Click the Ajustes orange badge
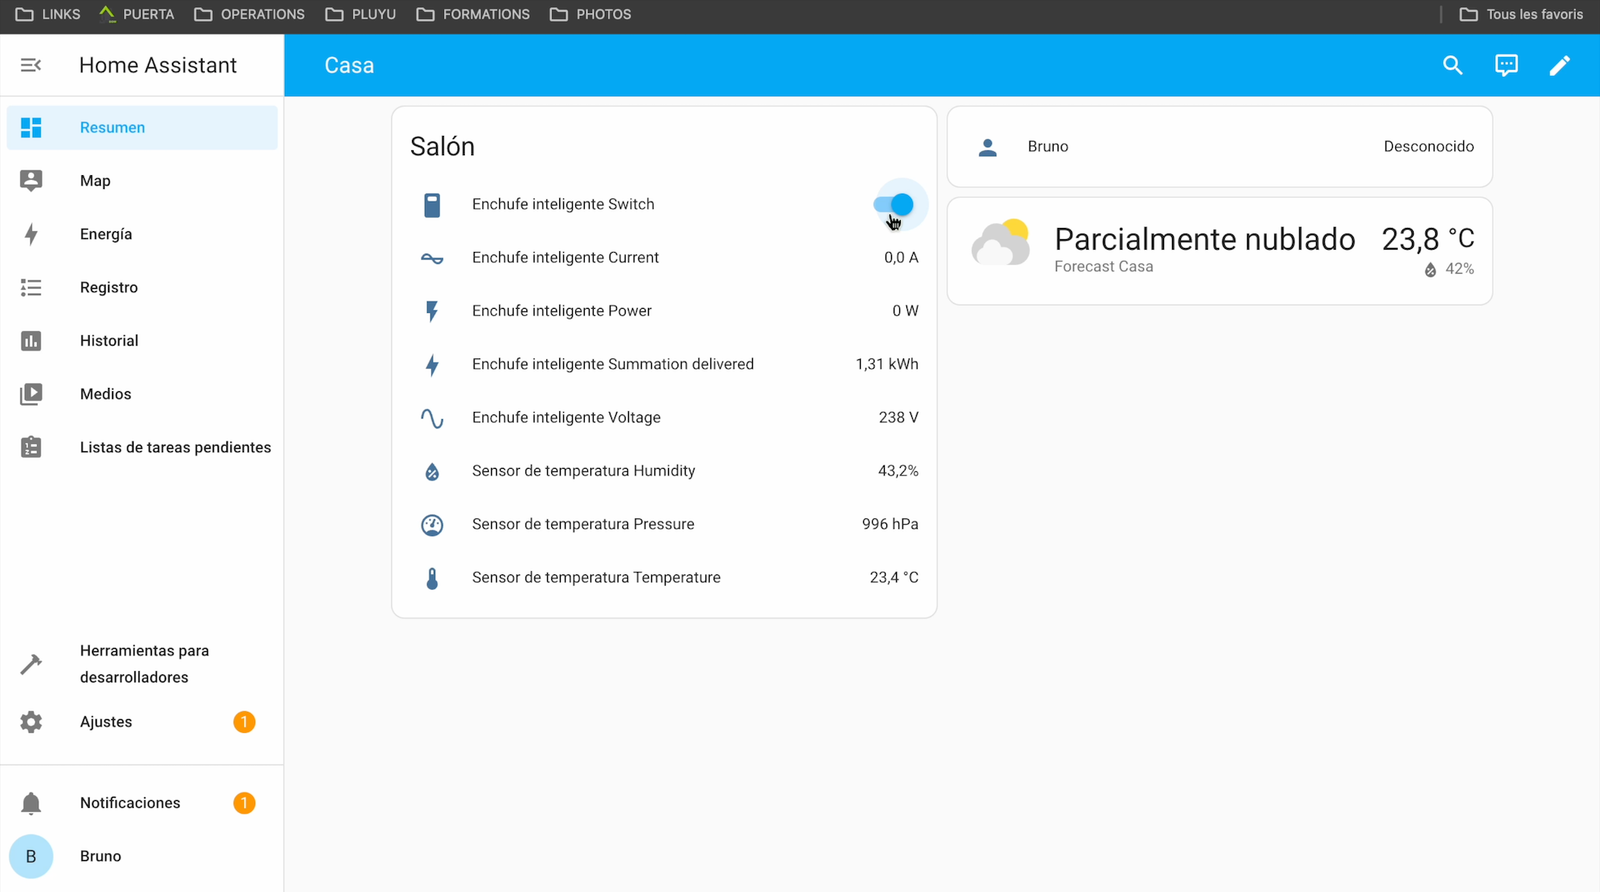The height and width of the screenshot is (892, 1600). coord(244,722)
